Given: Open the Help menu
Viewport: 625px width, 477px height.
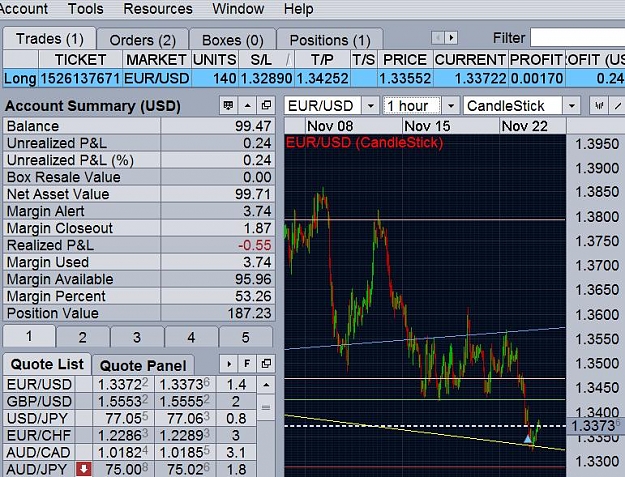Looking at the screenshot, I should pos(298,9).
